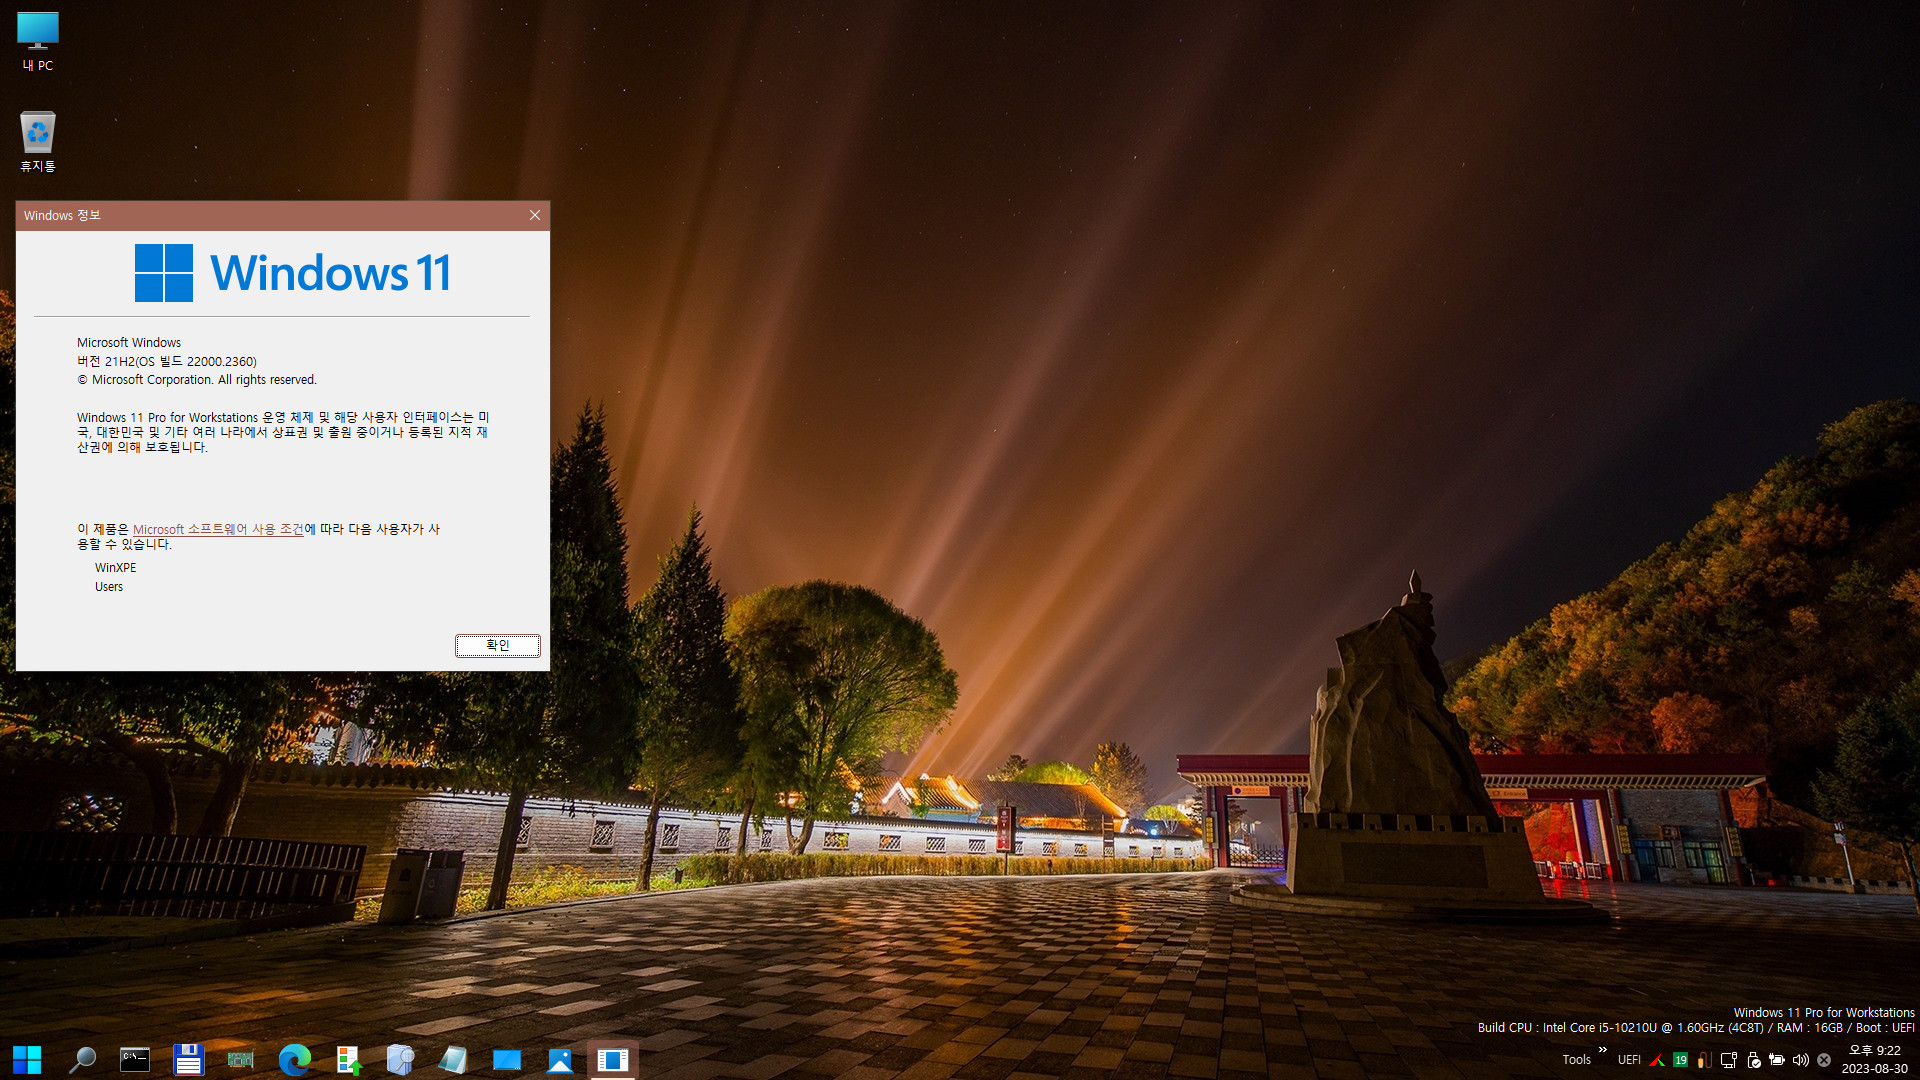Expand the Tools toolbar chevron
The width and height of the screenshot is (1920, 1080).
1603,1050
